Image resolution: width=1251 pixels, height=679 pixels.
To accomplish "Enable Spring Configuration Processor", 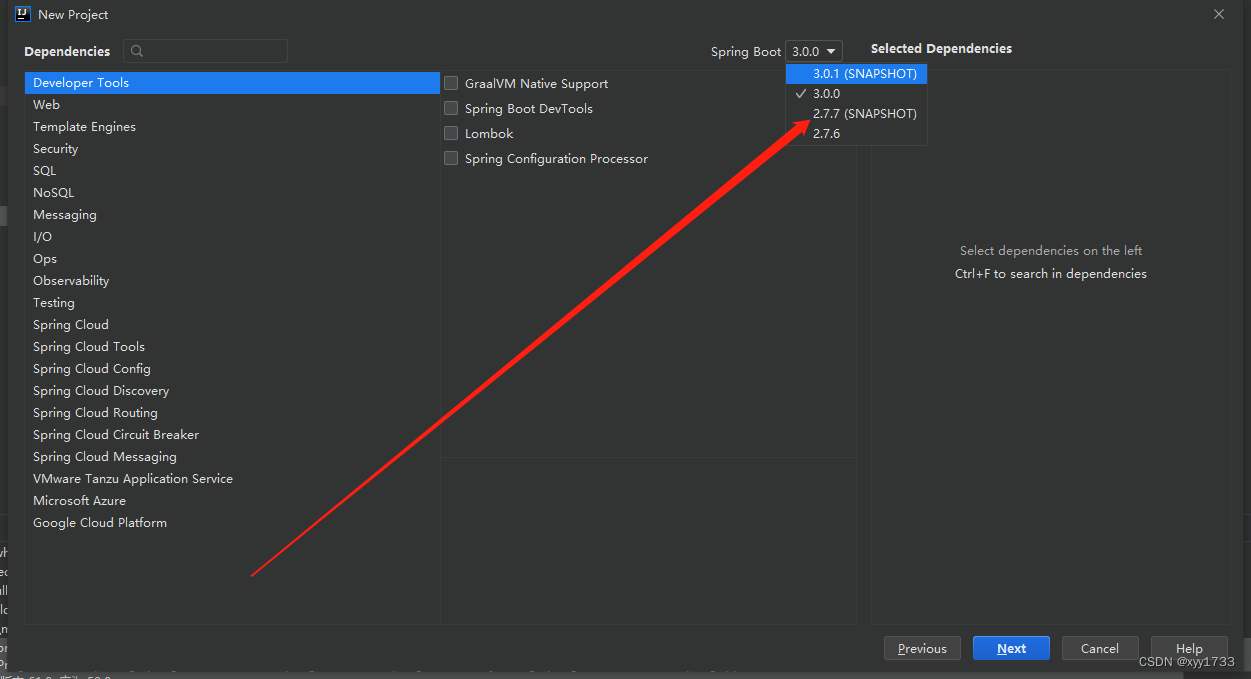I will [451, 158].
